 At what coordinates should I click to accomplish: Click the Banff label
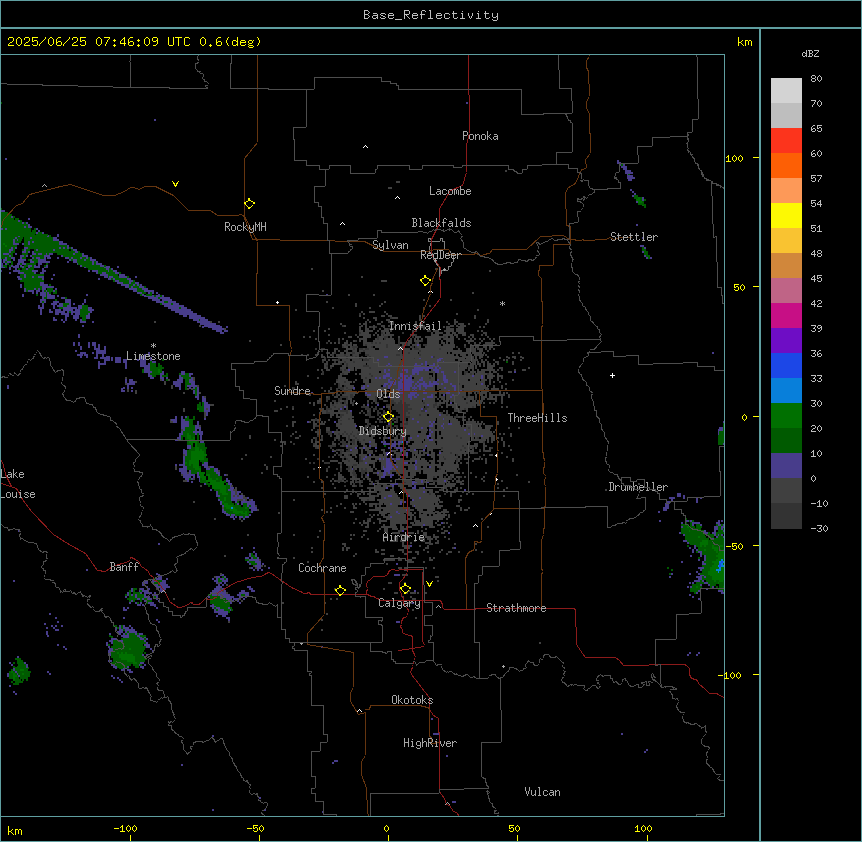(124, 567)
